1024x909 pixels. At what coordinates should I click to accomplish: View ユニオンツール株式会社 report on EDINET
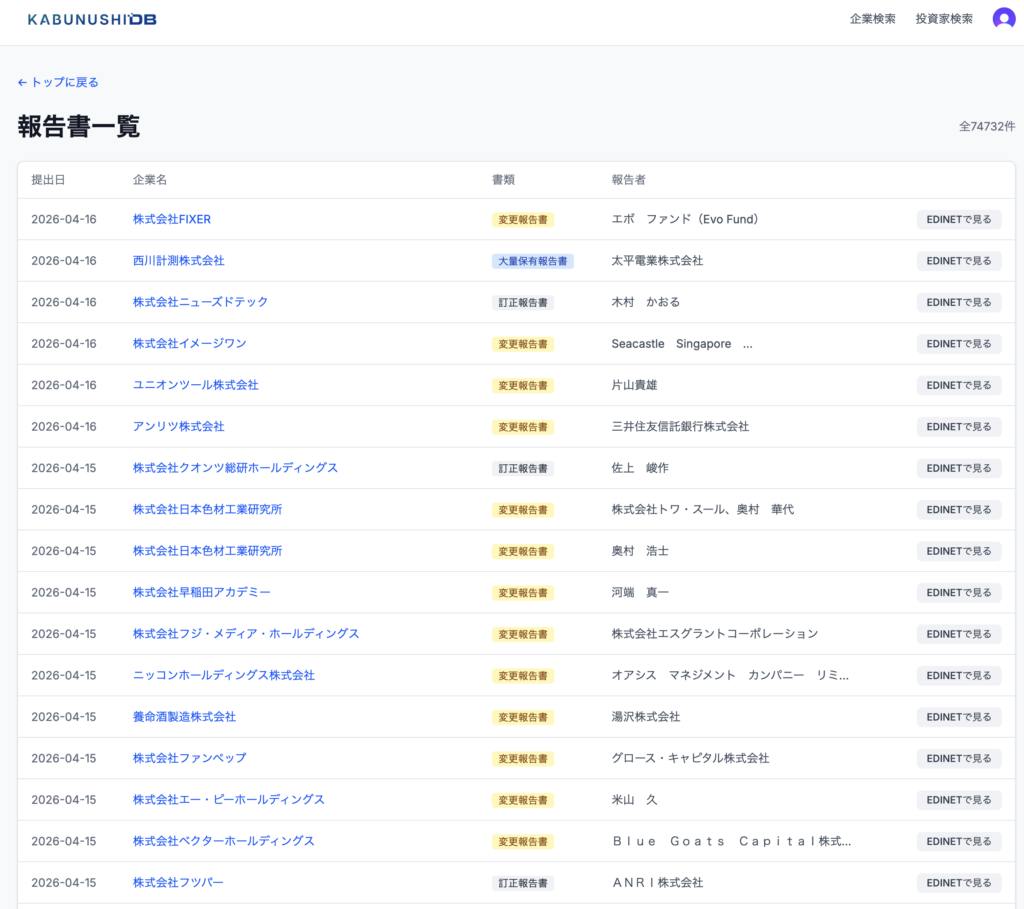(958, 385)
